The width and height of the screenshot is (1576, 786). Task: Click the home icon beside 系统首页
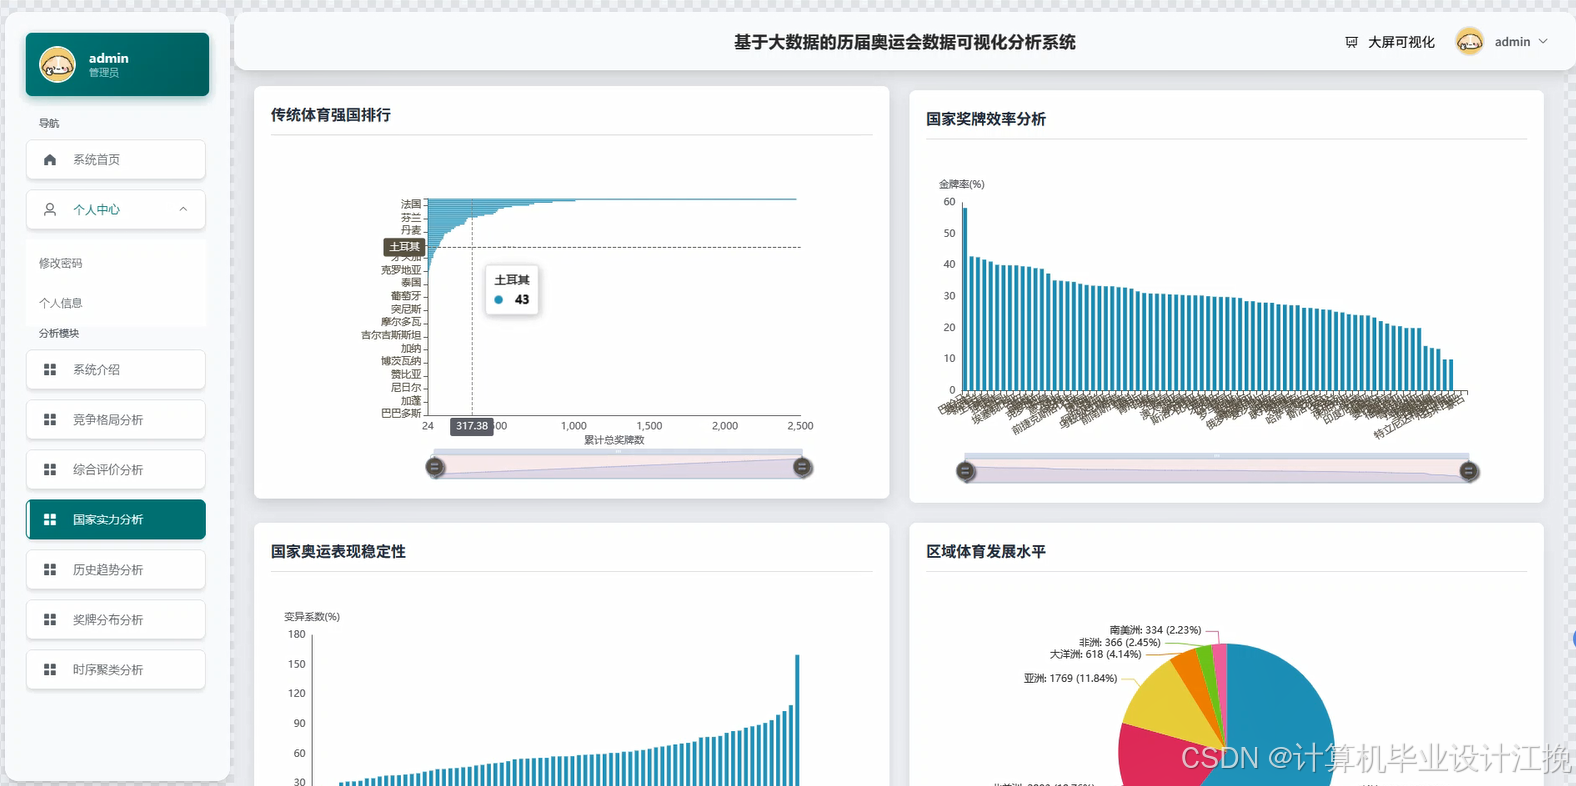click(50, 160)
